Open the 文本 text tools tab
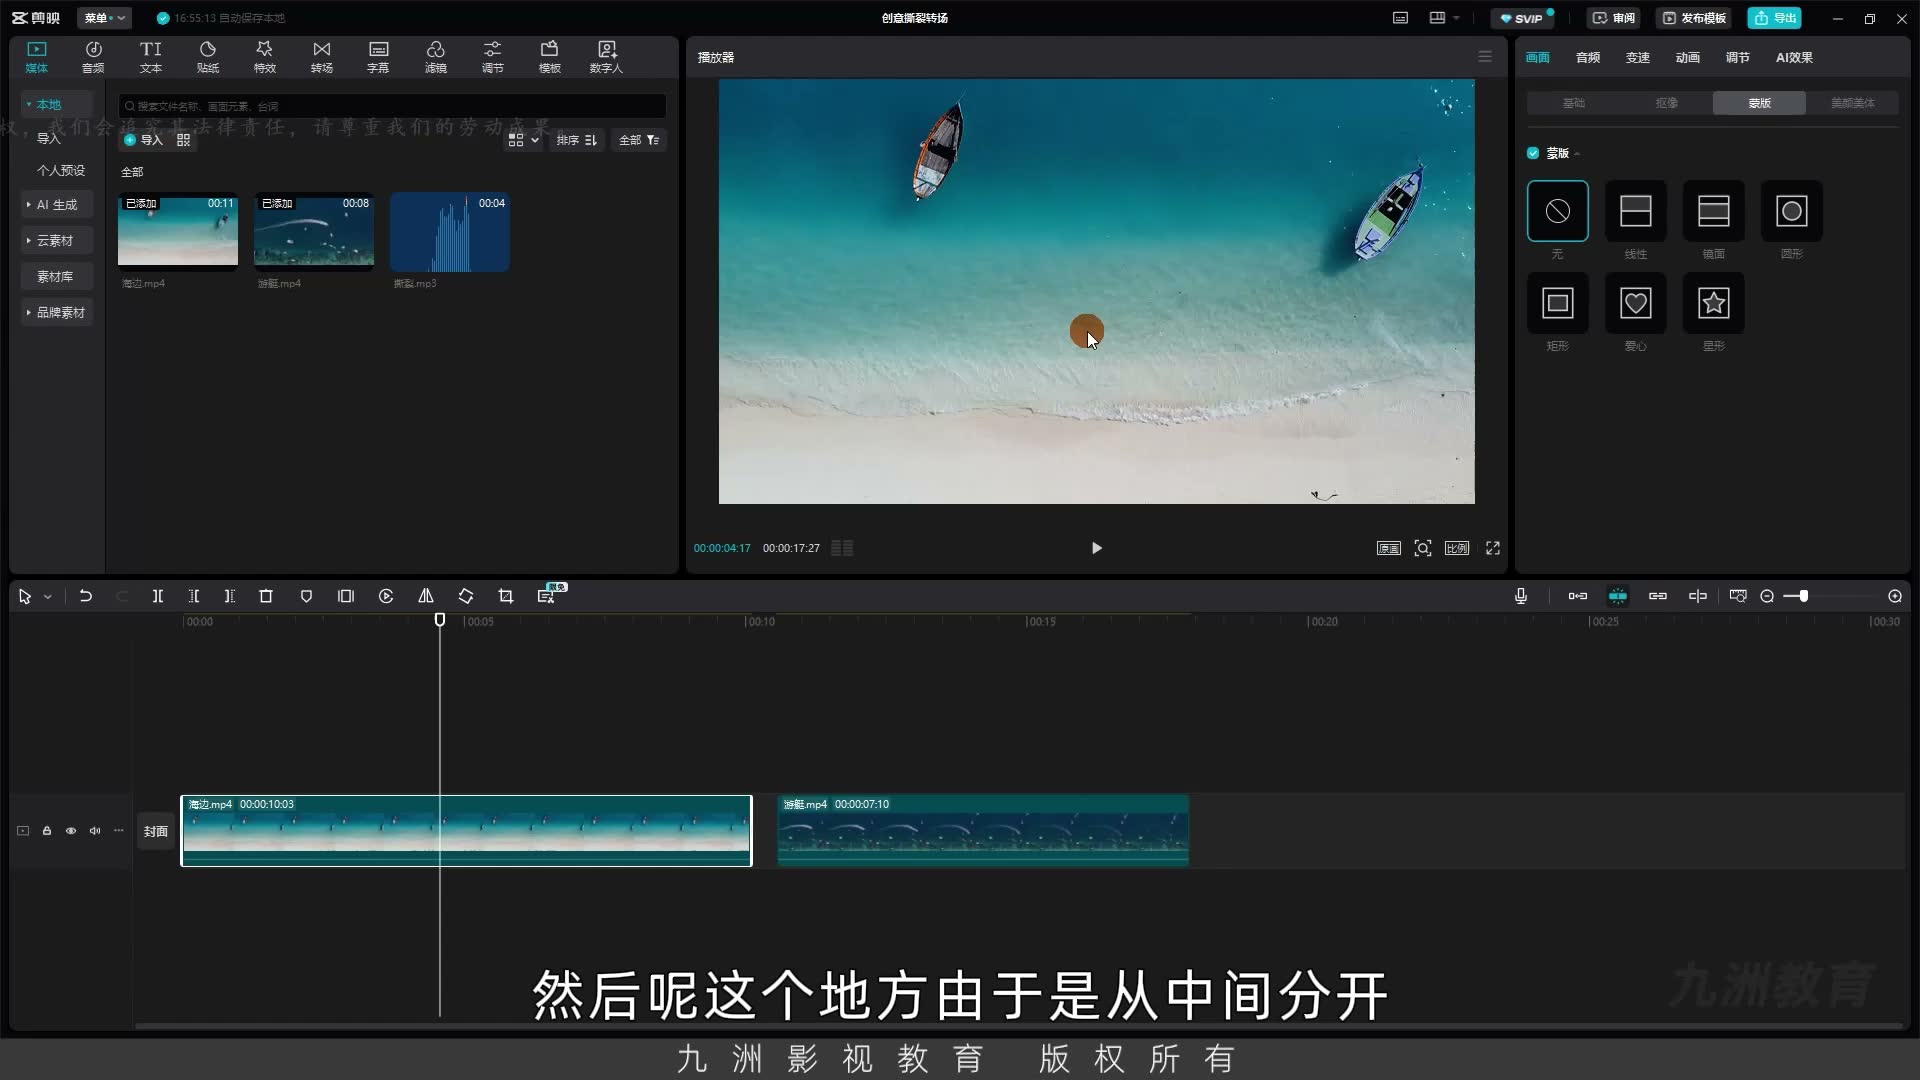1920x1080 pixels. tap(150, 57)
